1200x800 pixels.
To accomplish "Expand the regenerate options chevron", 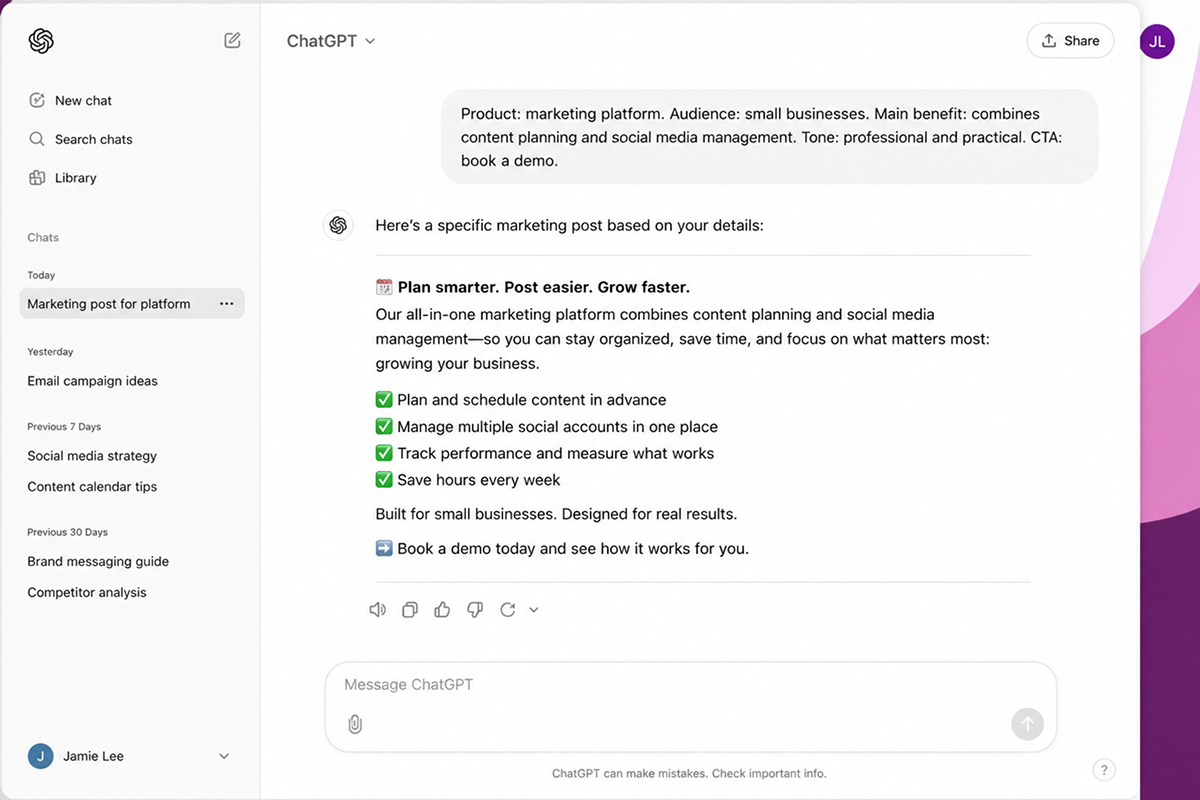I will coord(534,610).
